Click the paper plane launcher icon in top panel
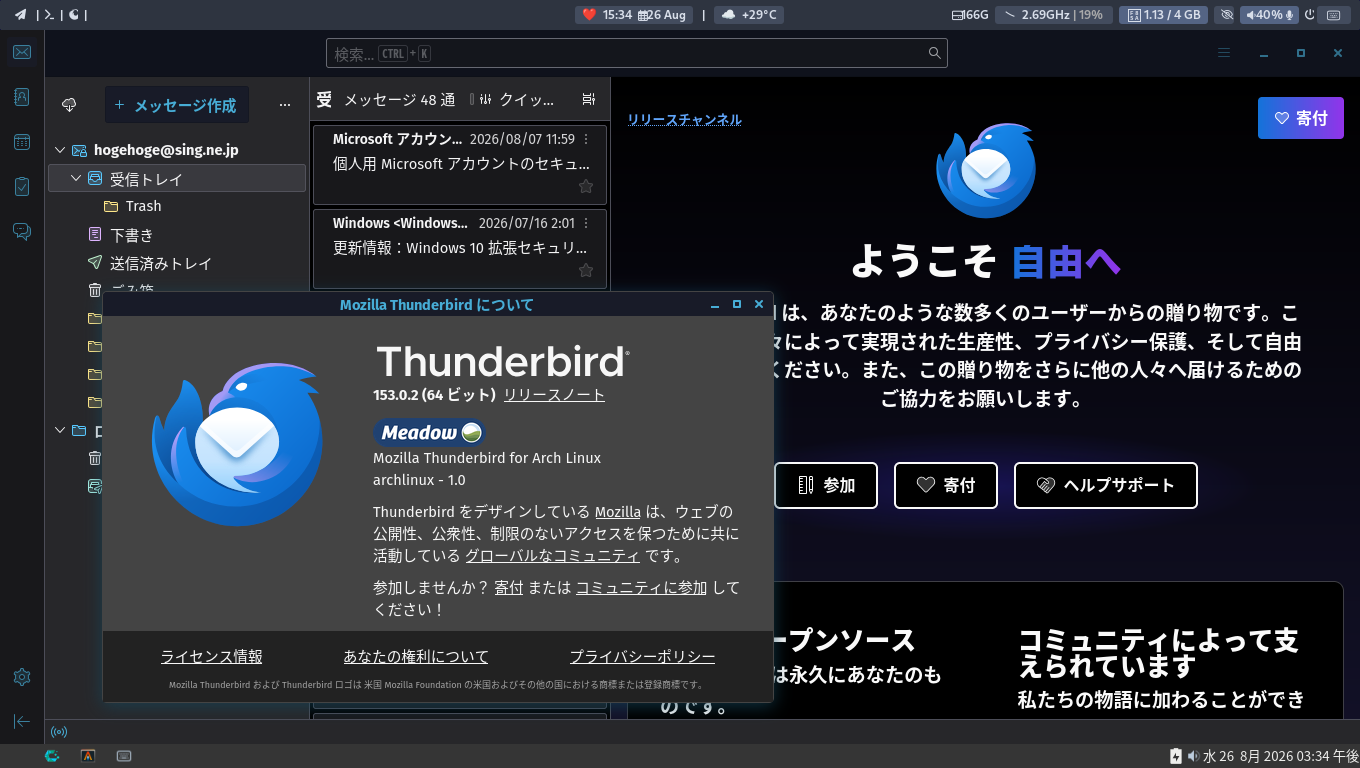Screen dimensions: 1360x768 tap(20, 14)
